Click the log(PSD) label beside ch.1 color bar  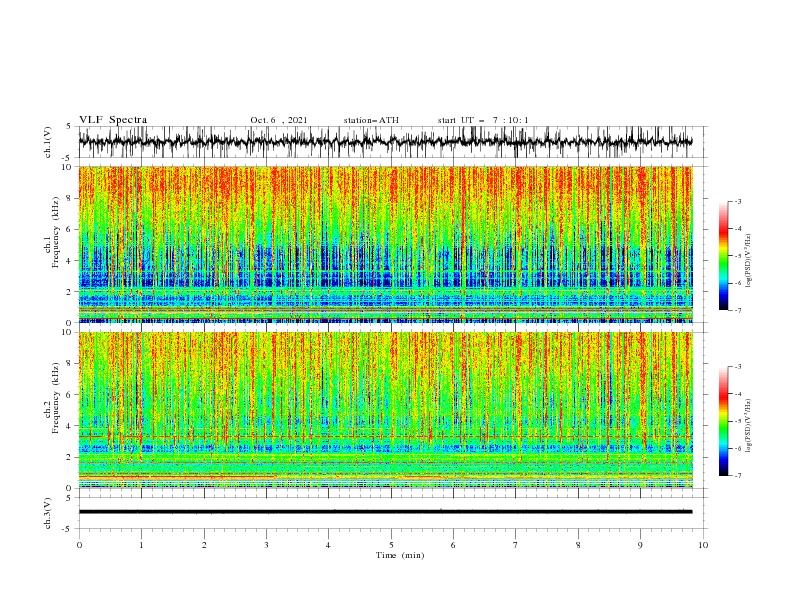pyautogui.click(x=748, y=261)
